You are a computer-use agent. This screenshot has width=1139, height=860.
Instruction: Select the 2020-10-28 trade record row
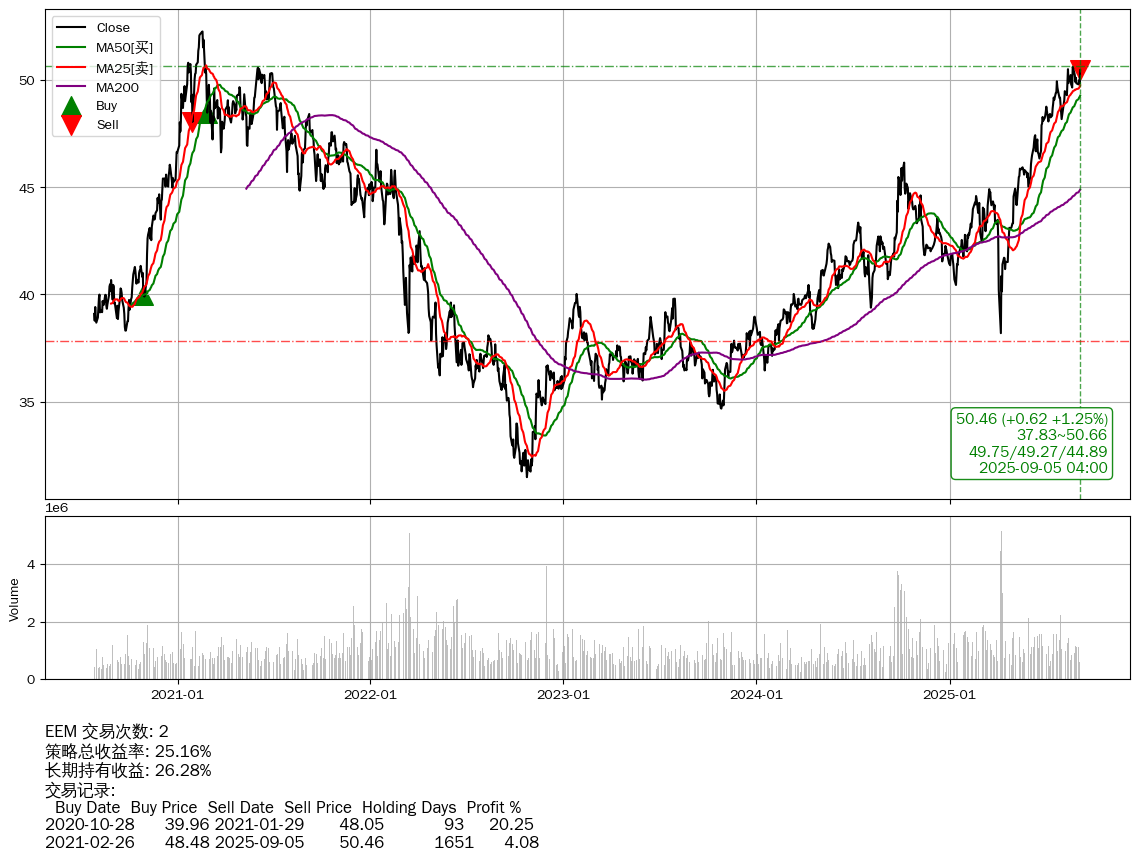click(289, 825)
